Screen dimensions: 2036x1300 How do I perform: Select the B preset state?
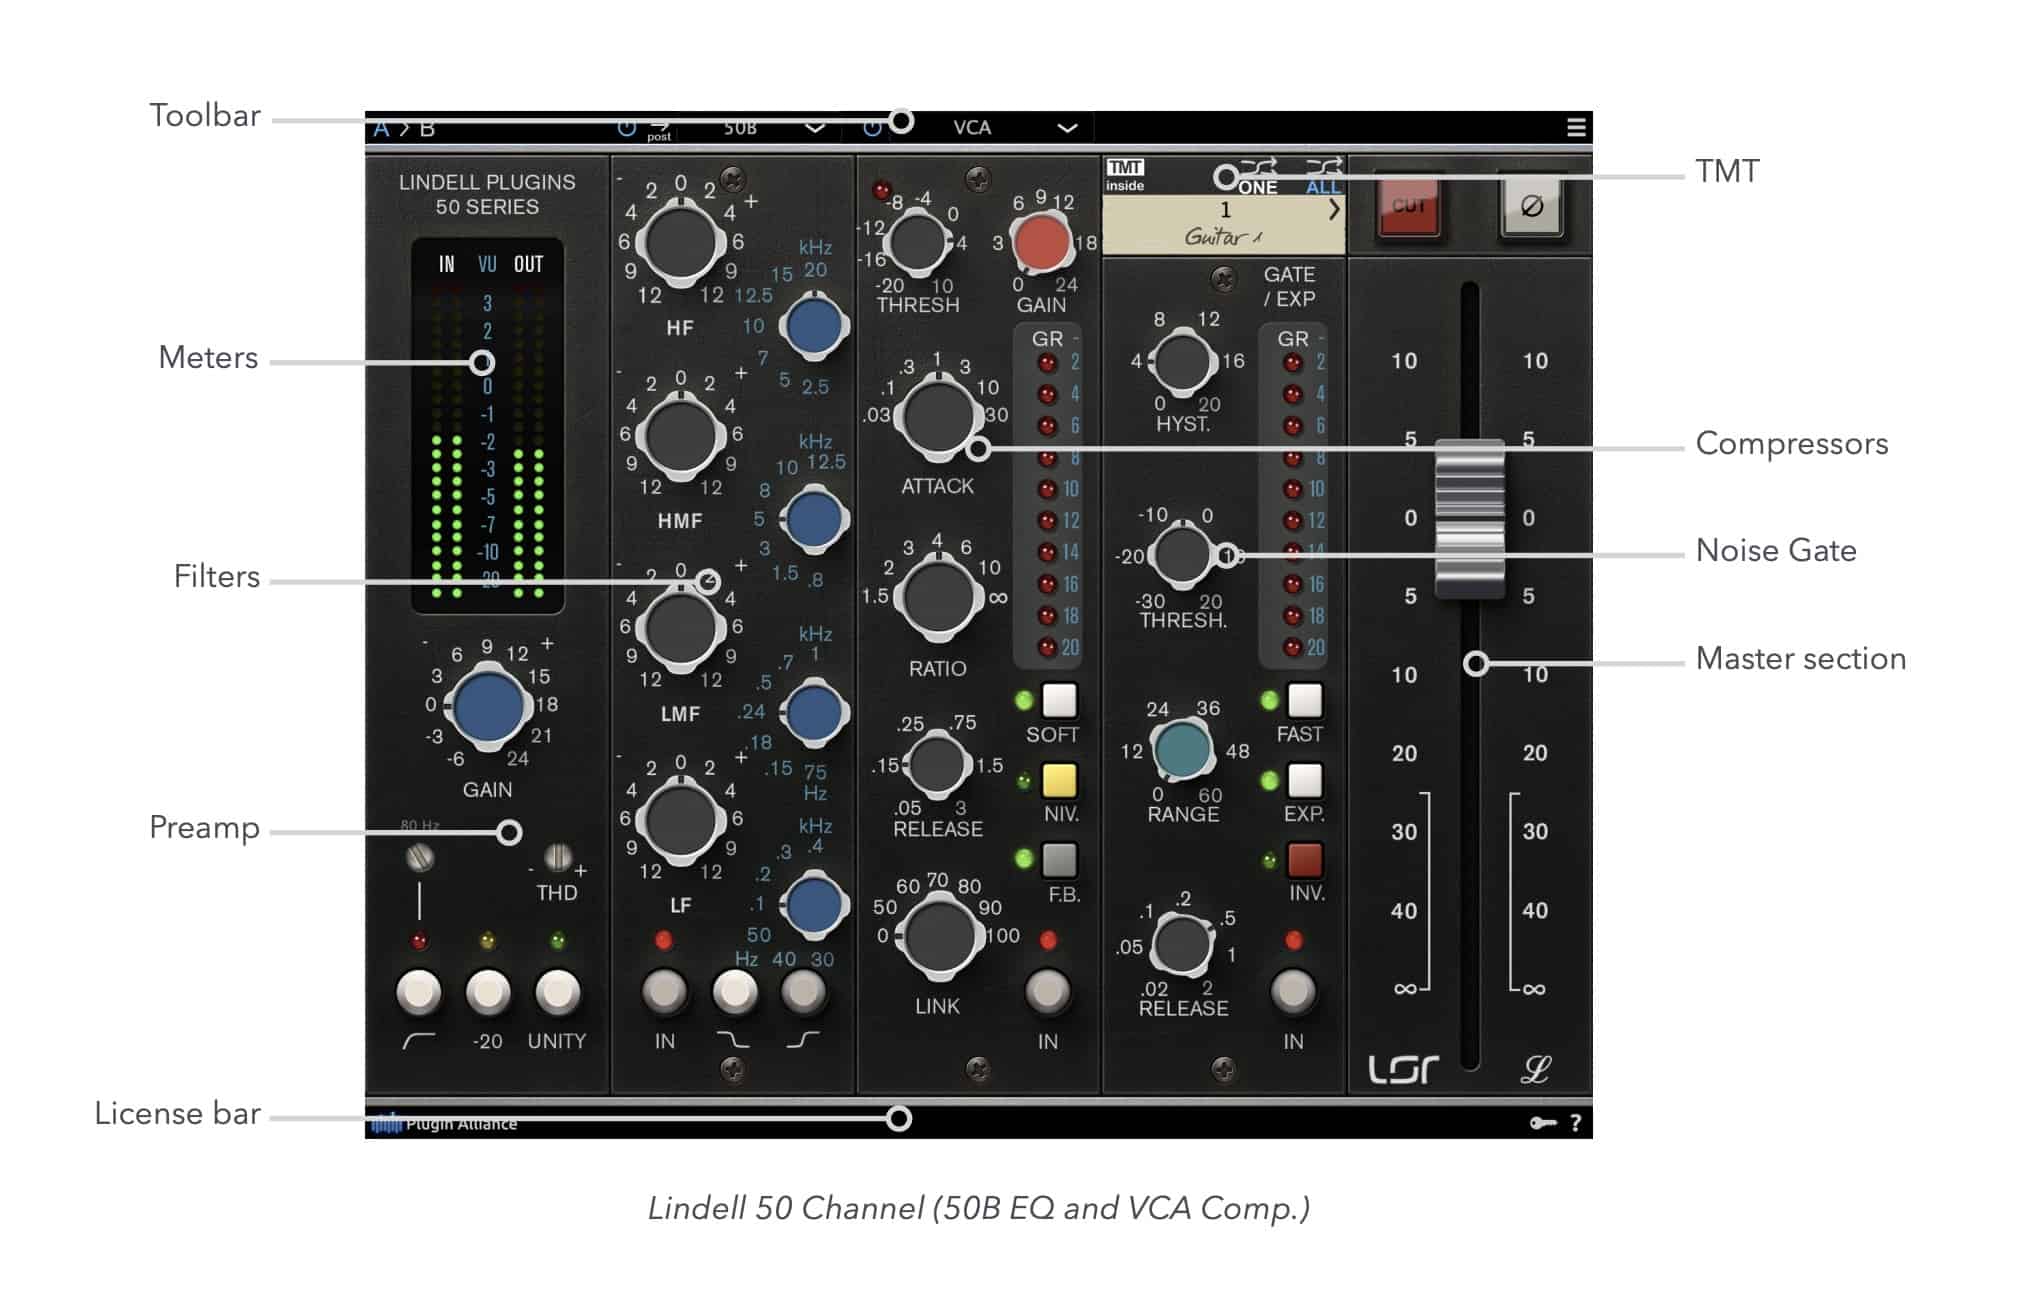[427, 128]
